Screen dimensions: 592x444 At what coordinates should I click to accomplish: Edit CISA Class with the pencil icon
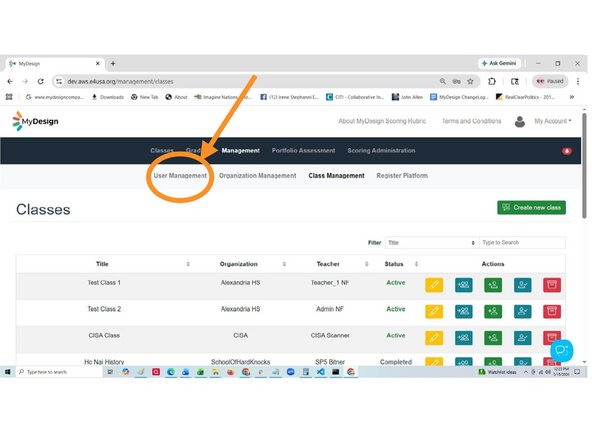(434, 338)
